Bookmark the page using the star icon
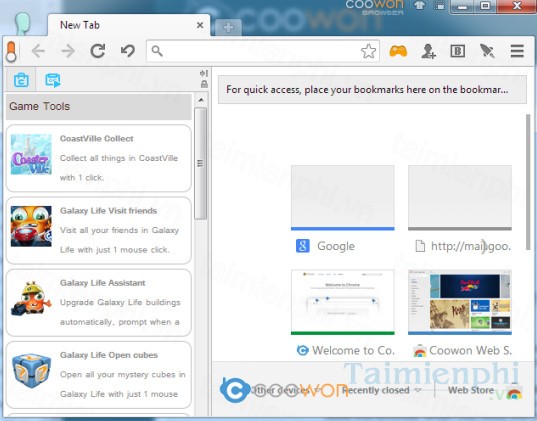 (369, 51)
